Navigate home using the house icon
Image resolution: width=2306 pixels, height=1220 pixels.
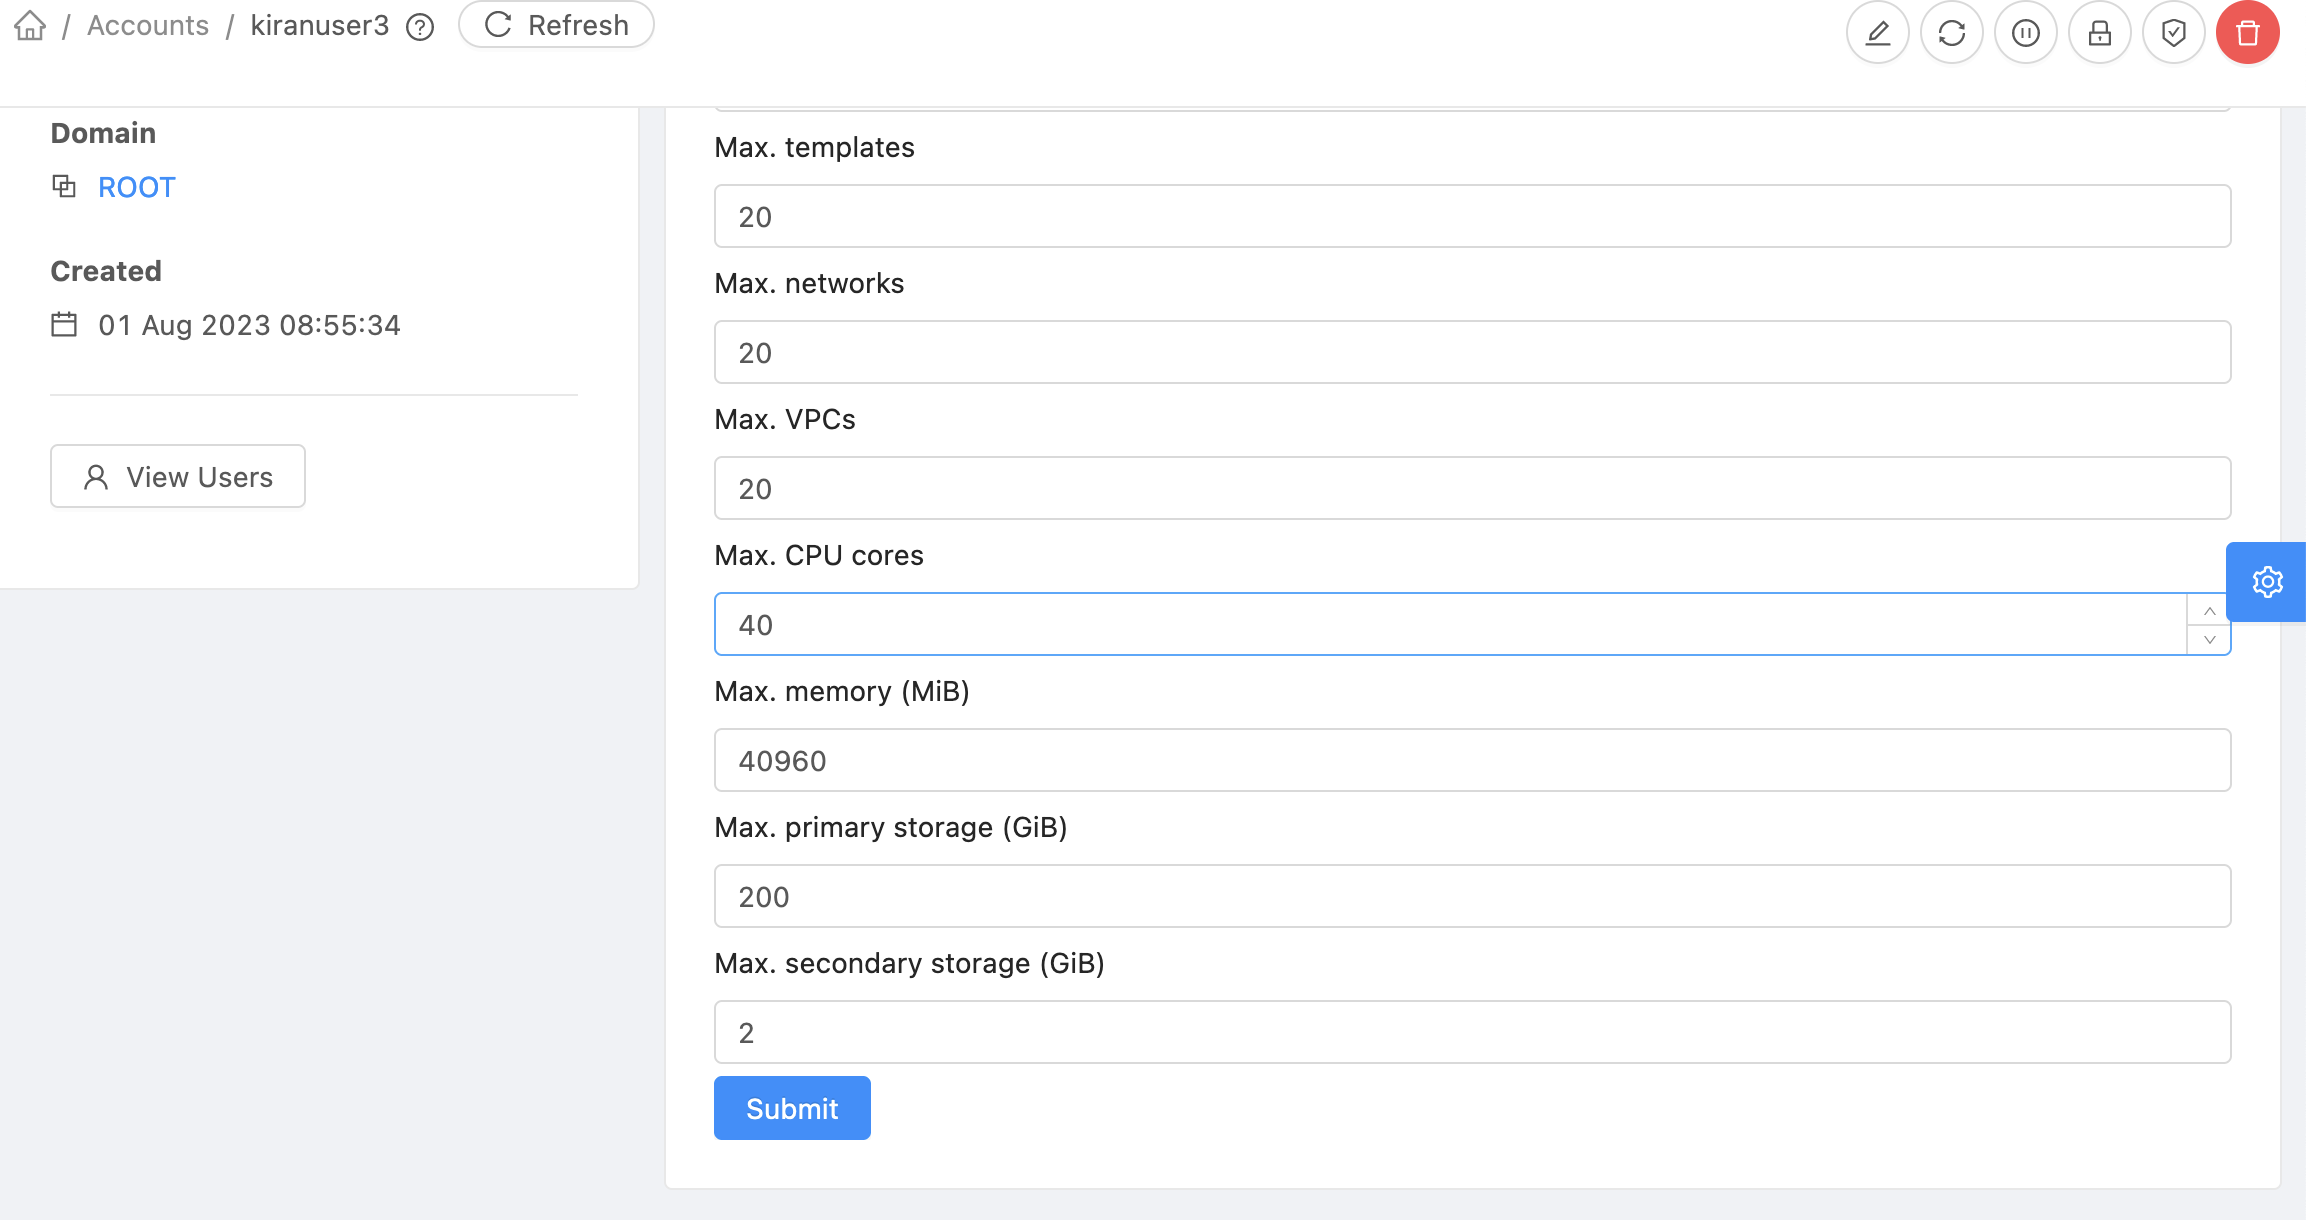[28, 25]
